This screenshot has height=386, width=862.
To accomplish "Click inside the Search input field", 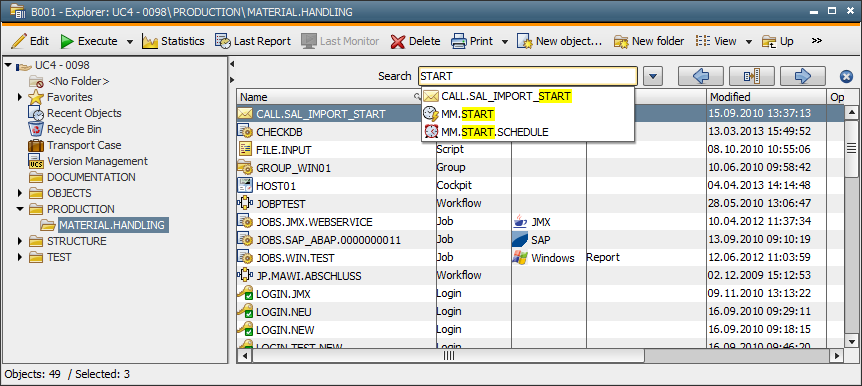I will [x=528, y=76].
